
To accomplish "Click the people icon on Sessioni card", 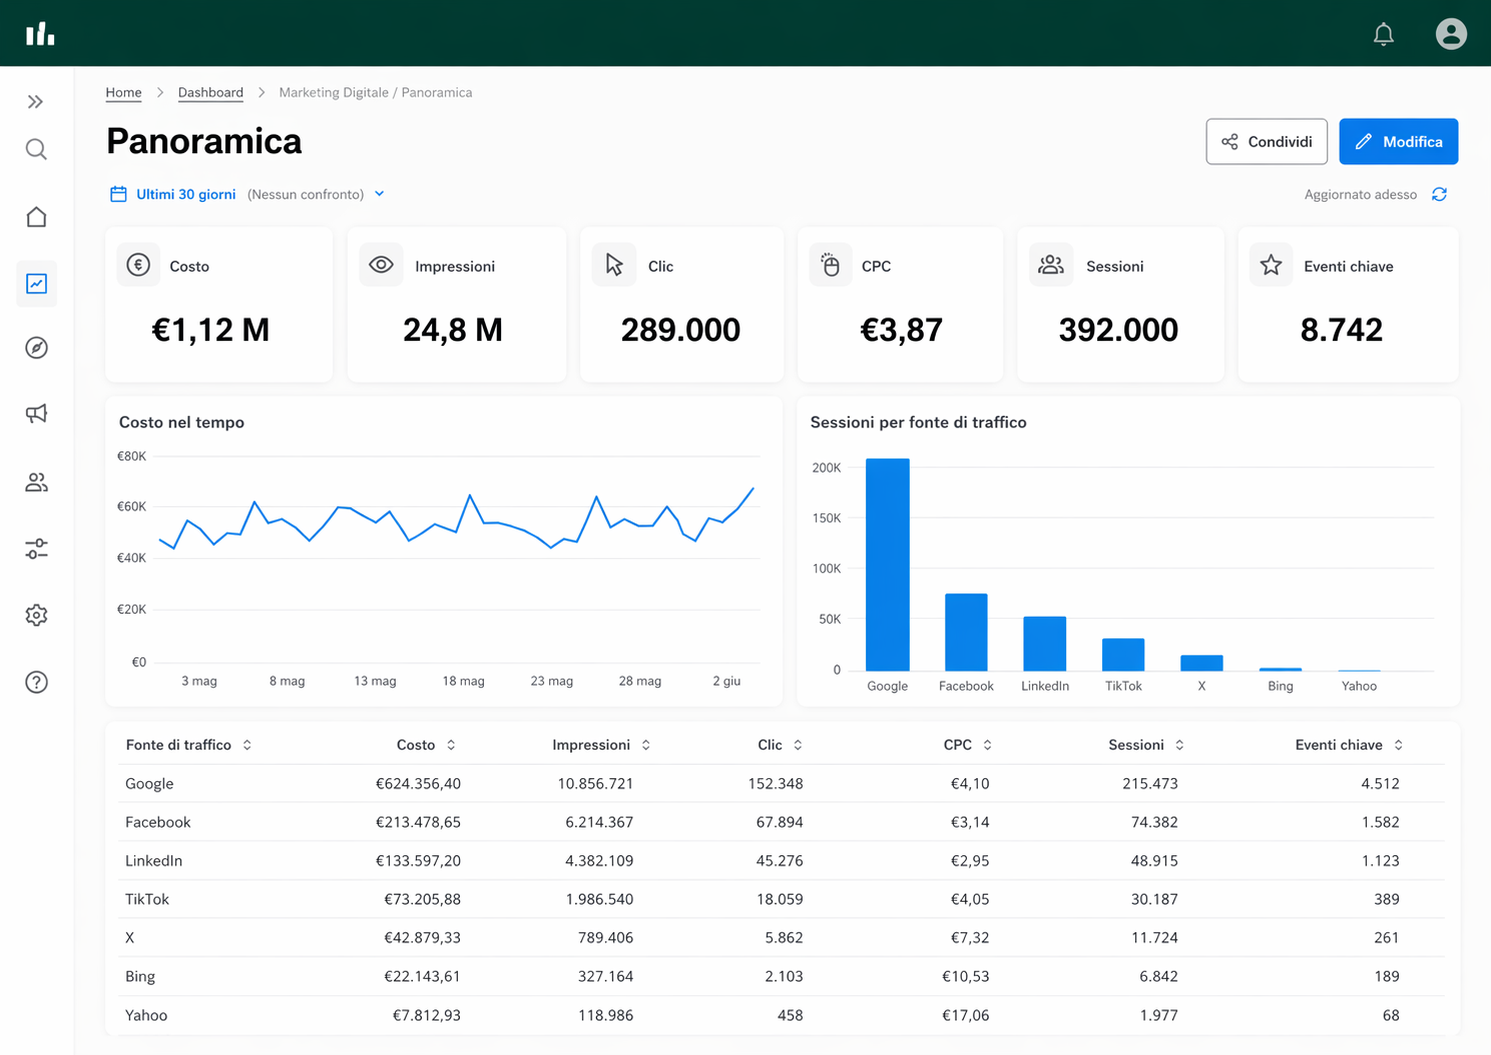I will pyautogui.click(x=1051, y=265).
